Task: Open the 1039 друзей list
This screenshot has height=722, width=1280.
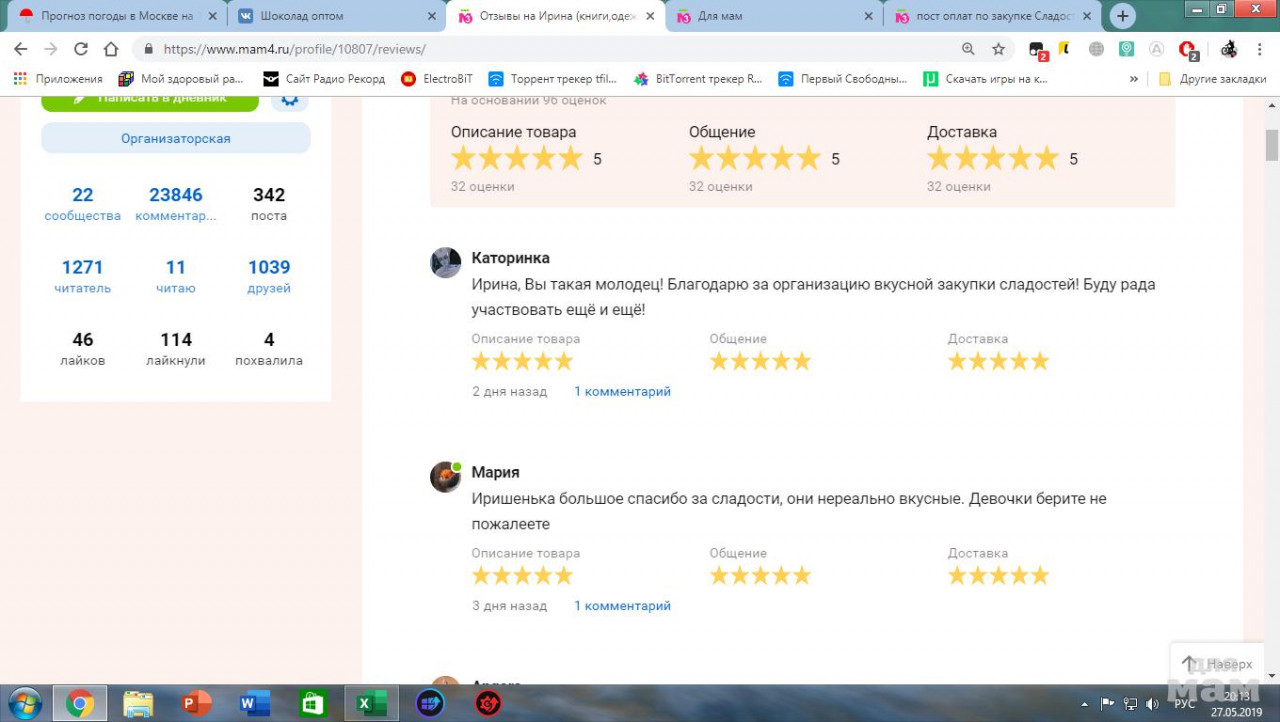Action: (269, 277)
